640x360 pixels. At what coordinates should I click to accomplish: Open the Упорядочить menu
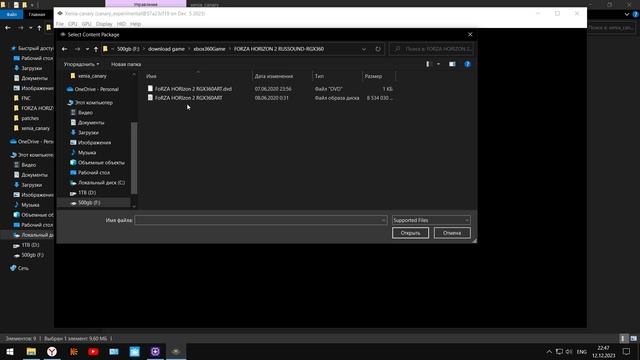[81, 64]
